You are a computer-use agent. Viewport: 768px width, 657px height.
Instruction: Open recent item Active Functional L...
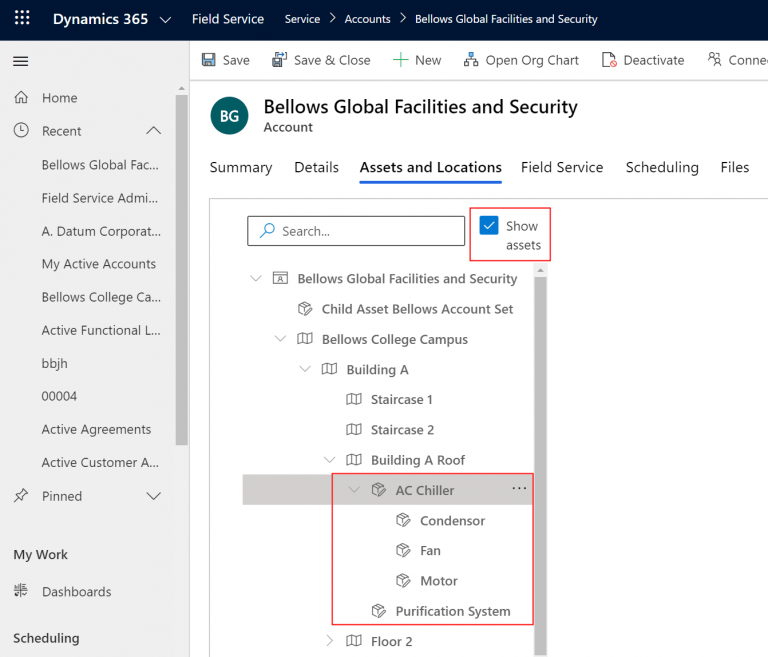[101, 330]
